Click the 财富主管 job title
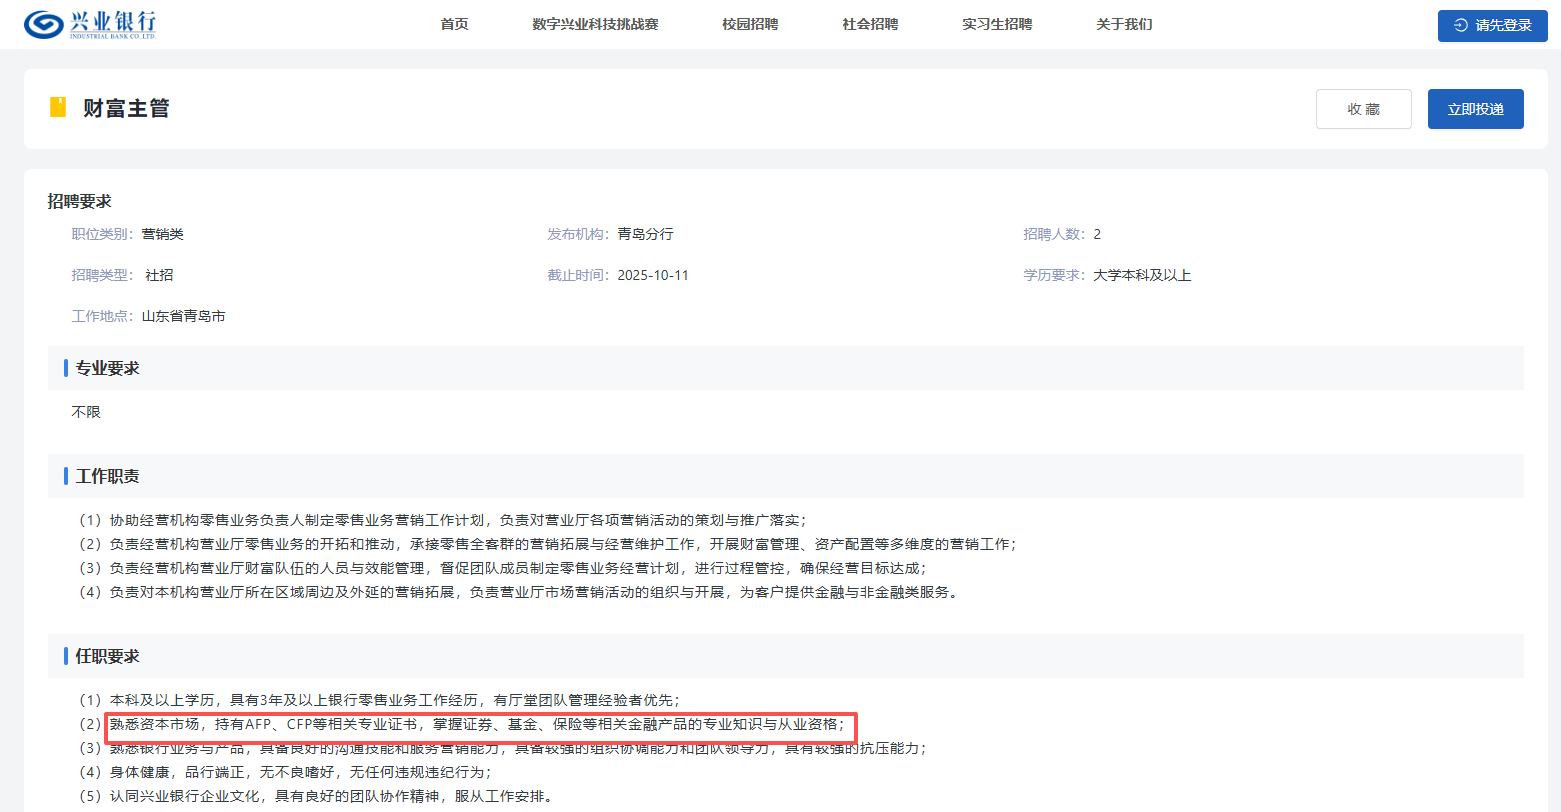 coord(126,108)
